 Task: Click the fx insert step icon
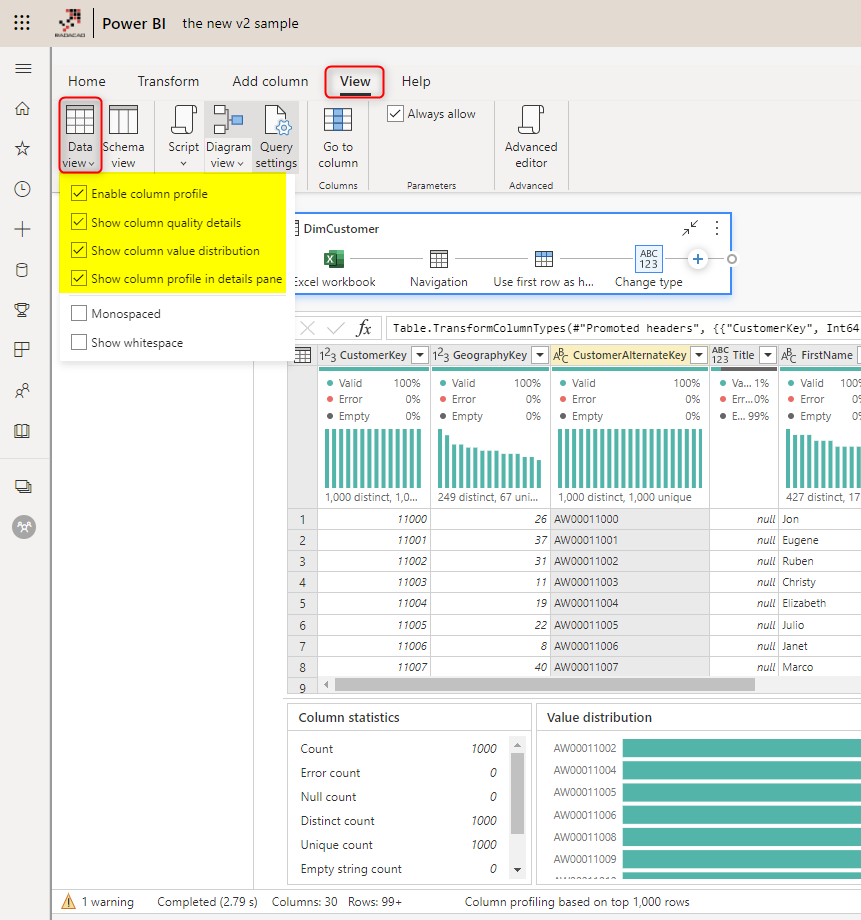pos(364,328)
